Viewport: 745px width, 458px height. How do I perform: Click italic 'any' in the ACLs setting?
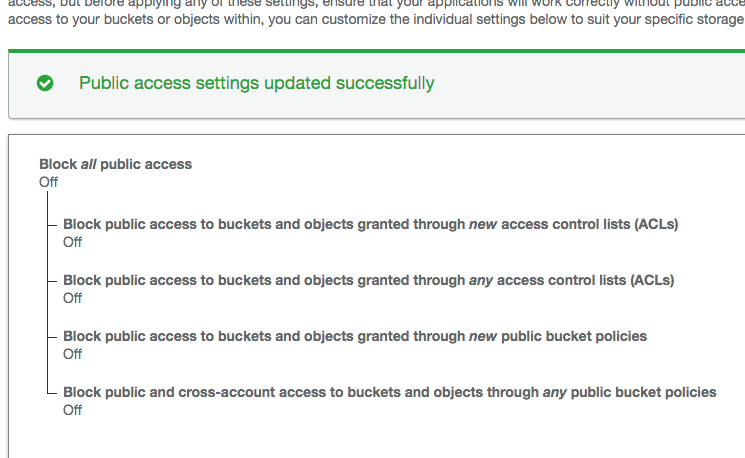coord(481,280)
